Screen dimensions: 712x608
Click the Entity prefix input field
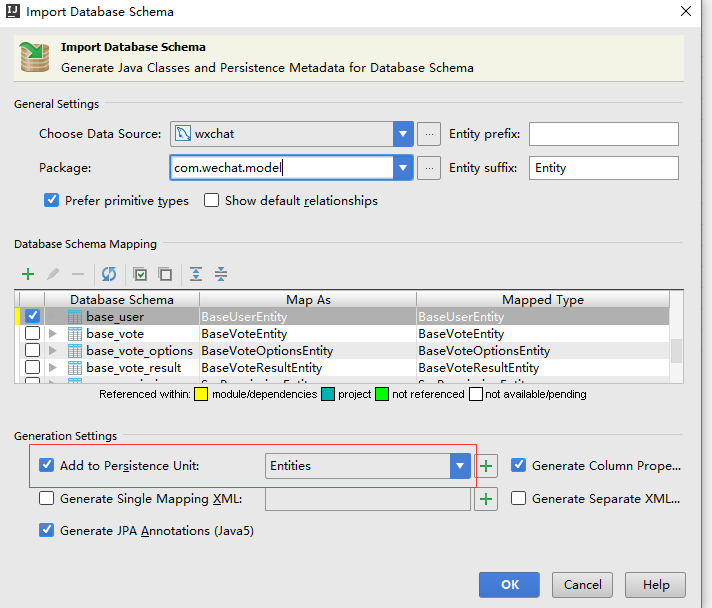coord(603,134)
